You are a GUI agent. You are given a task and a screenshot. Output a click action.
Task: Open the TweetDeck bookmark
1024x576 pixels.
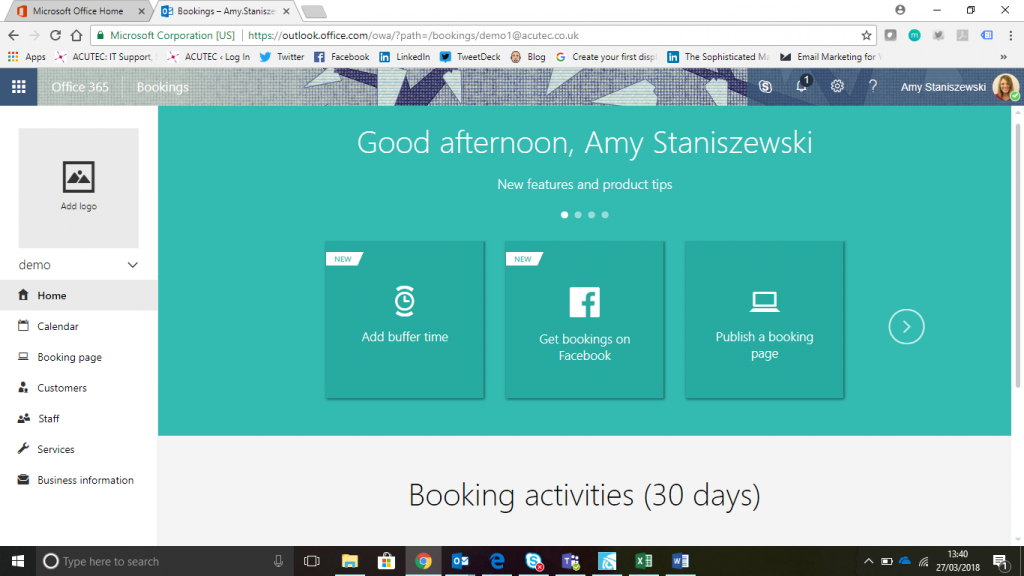[x=470, y=57]
